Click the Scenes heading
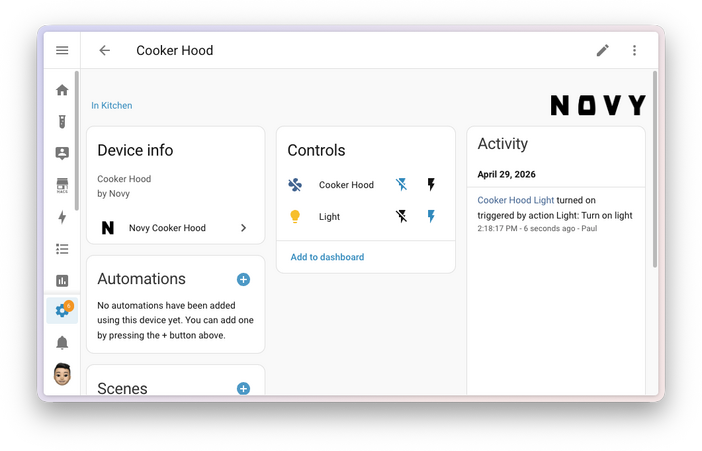 pos(122,388)
